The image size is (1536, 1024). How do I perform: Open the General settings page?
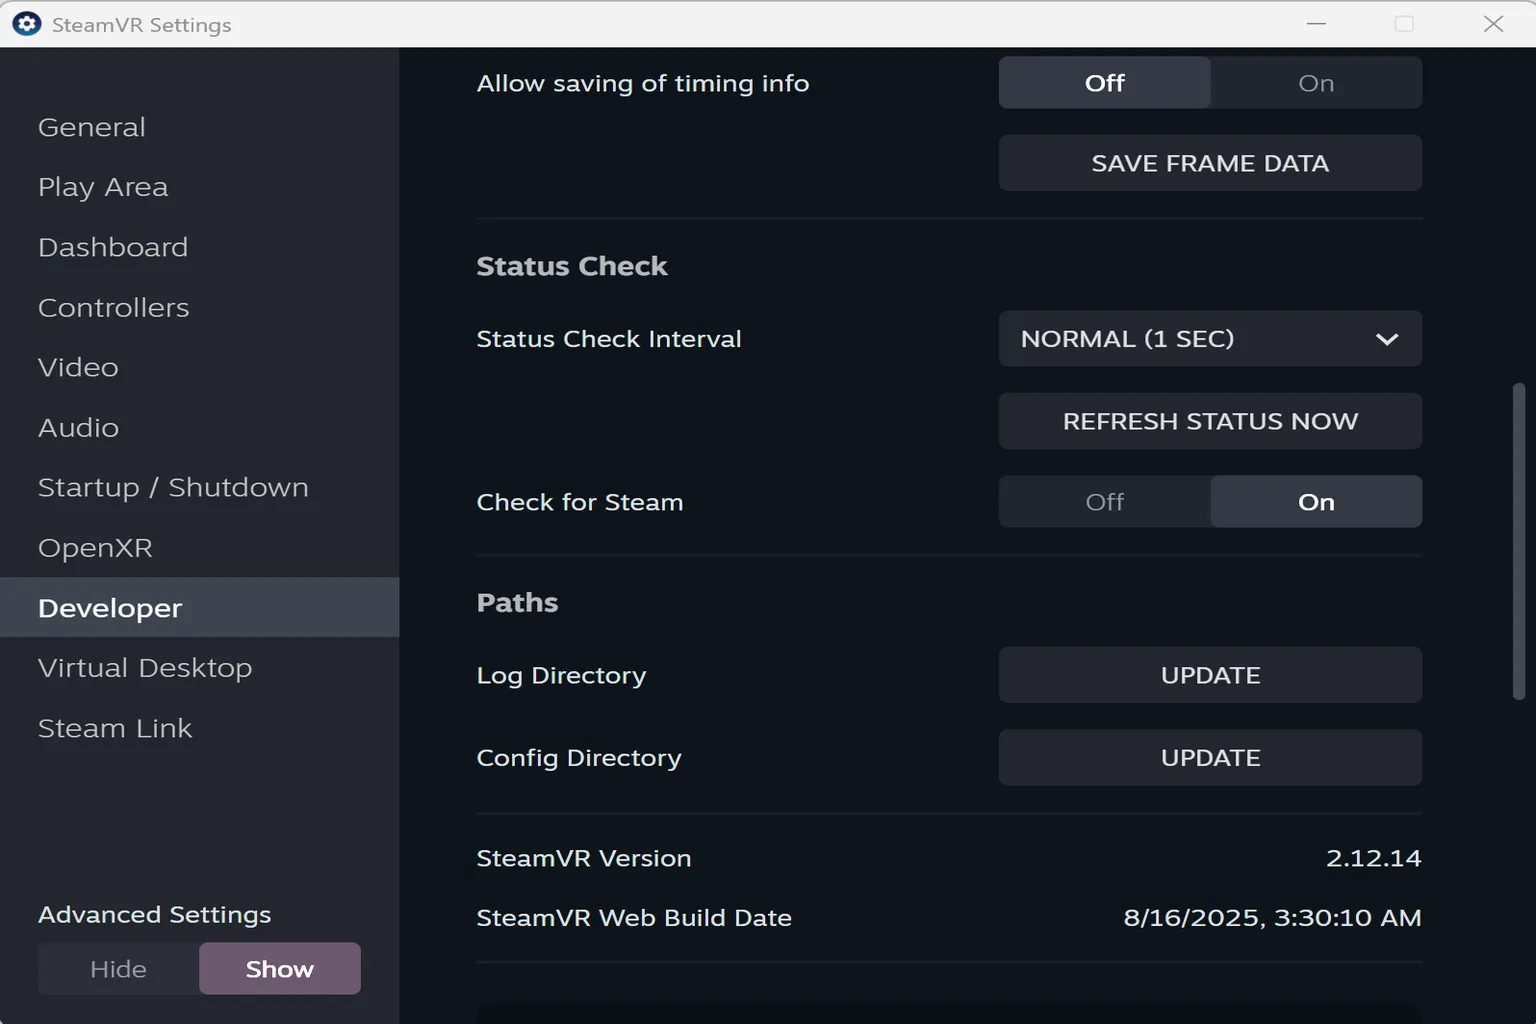click(200, 127)
